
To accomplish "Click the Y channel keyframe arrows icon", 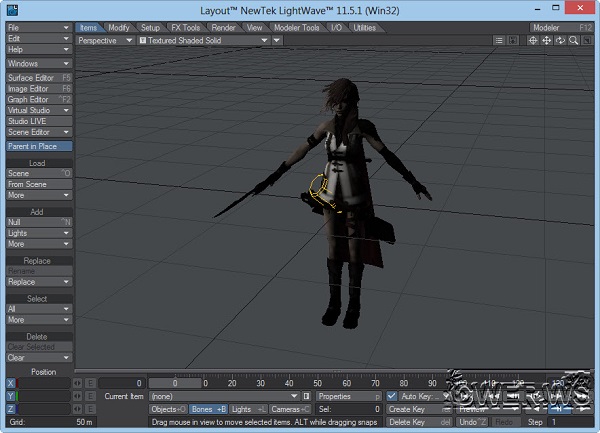I will (77, 396).
